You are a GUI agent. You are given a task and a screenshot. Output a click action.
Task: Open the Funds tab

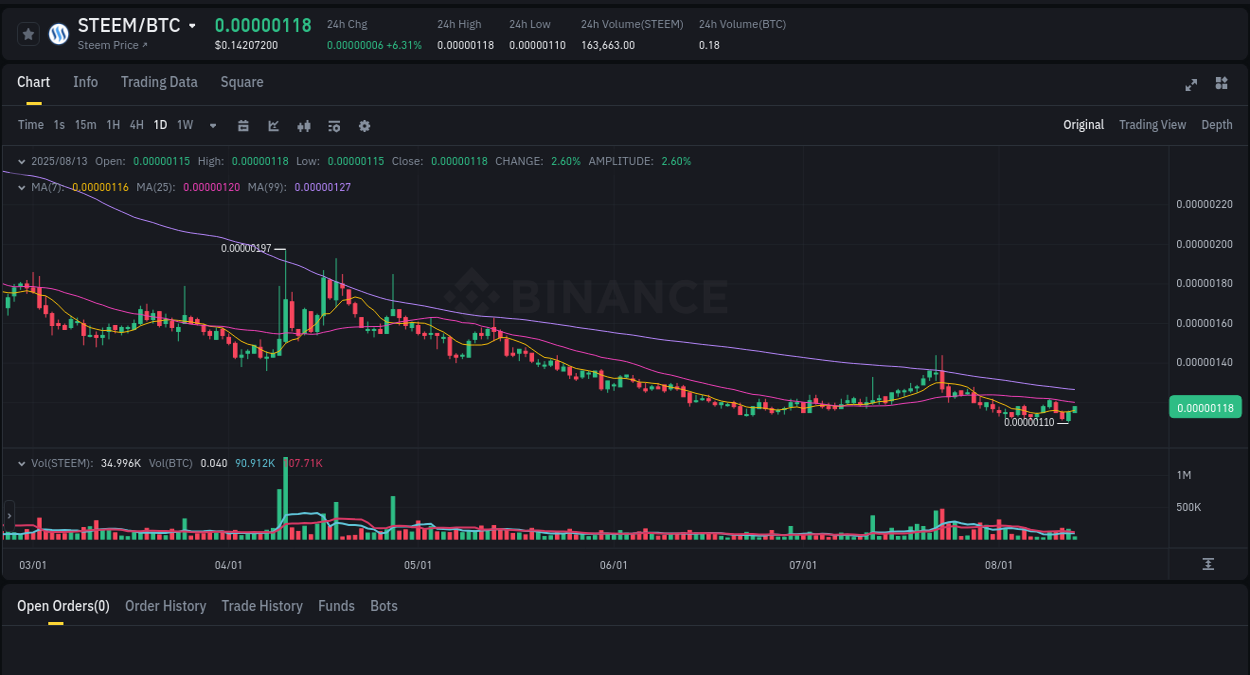pos(336,606)
